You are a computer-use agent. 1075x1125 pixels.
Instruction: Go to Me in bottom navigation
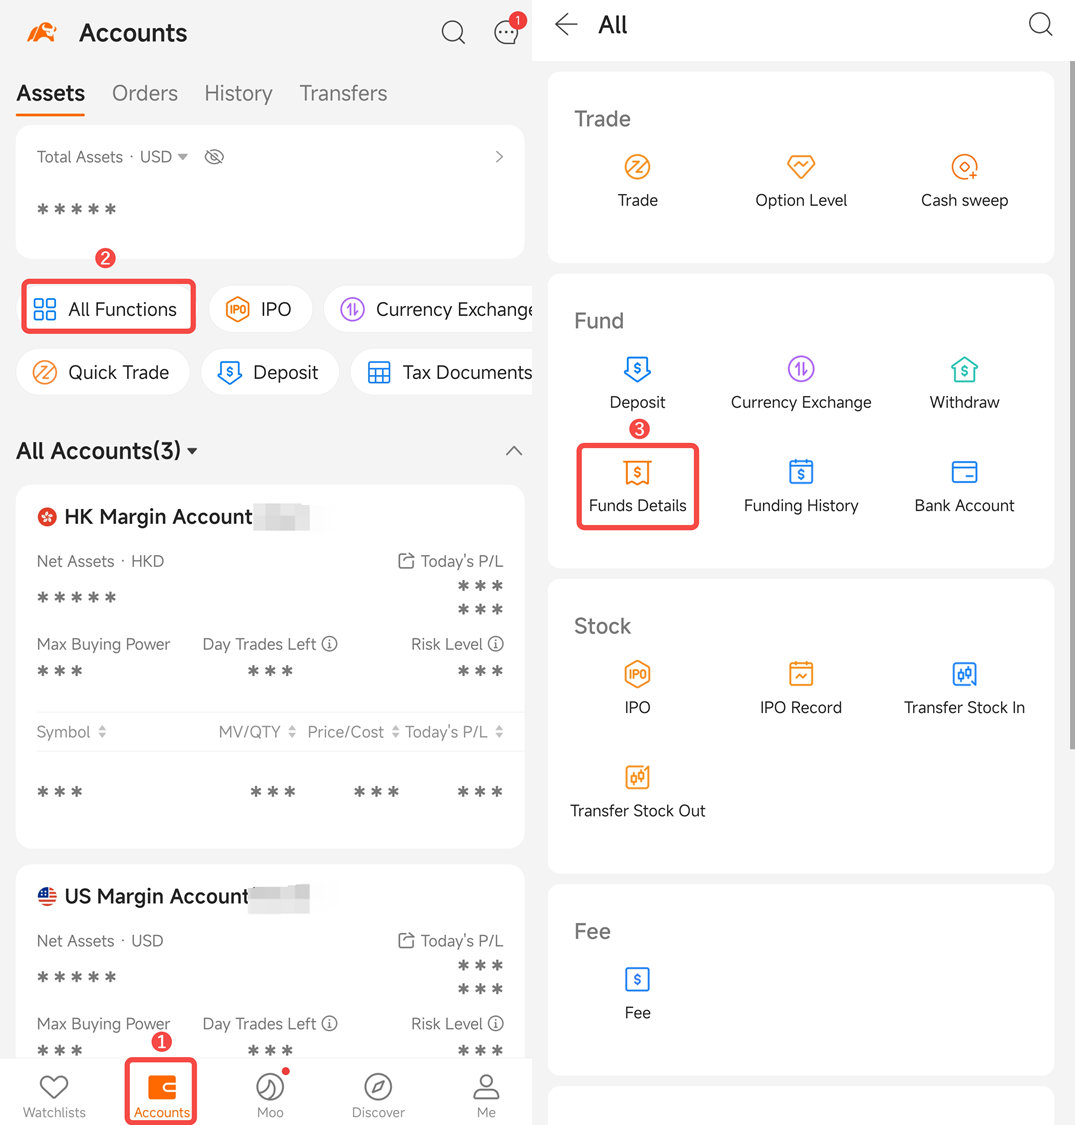coord(486,1096)
